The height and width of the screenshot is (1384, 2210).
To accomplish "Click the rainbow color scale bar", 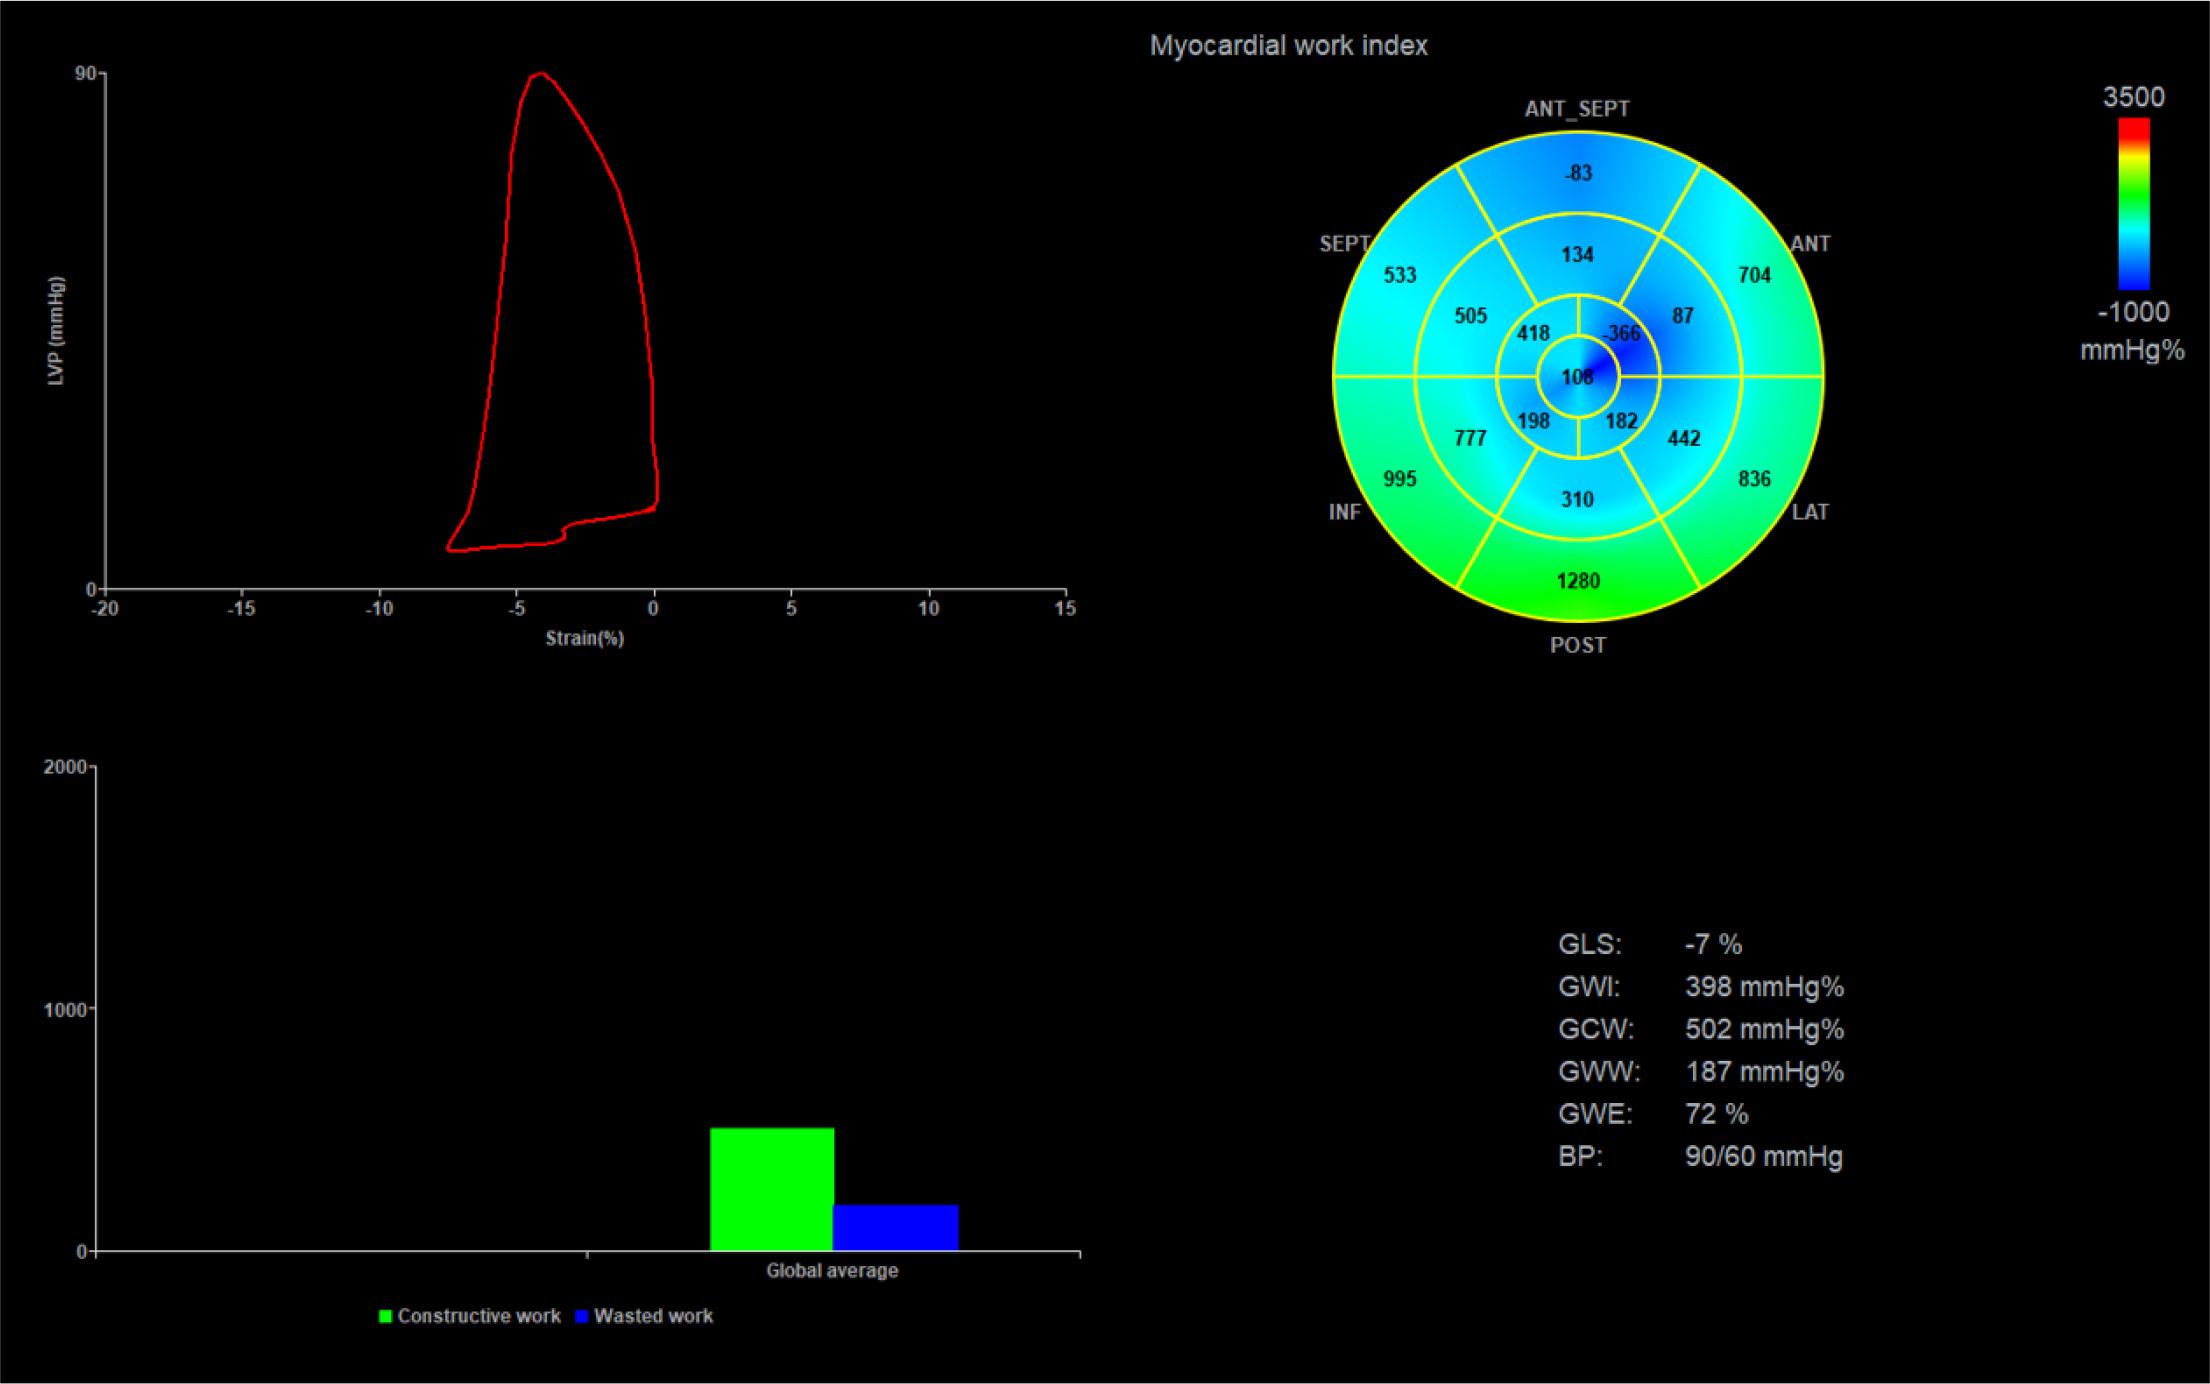I will coord(2133,204).
